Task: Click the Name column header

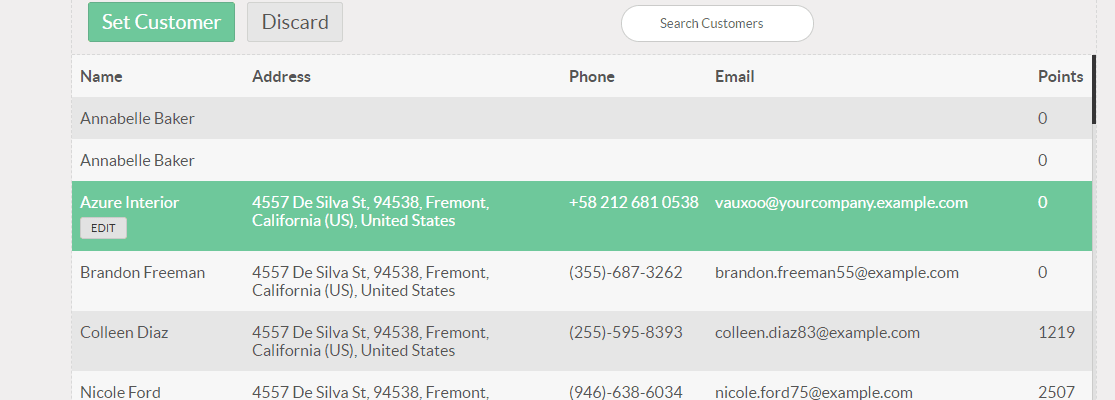Action: coord(101,76)
